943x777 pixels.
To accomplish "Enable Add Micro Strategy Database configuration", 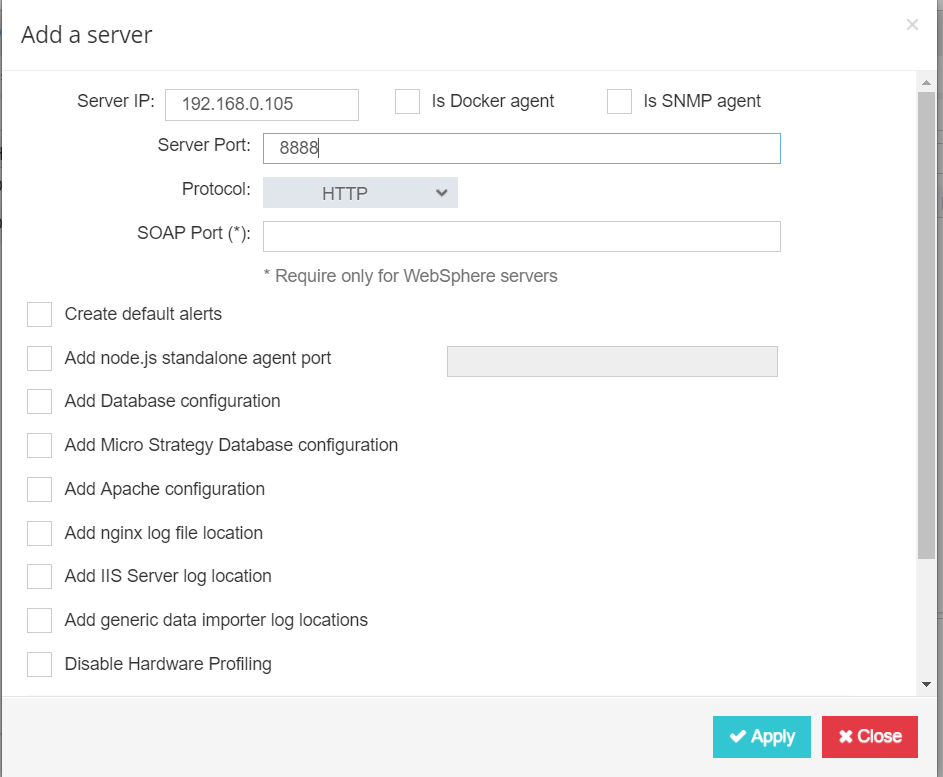I will click(40, 446).
